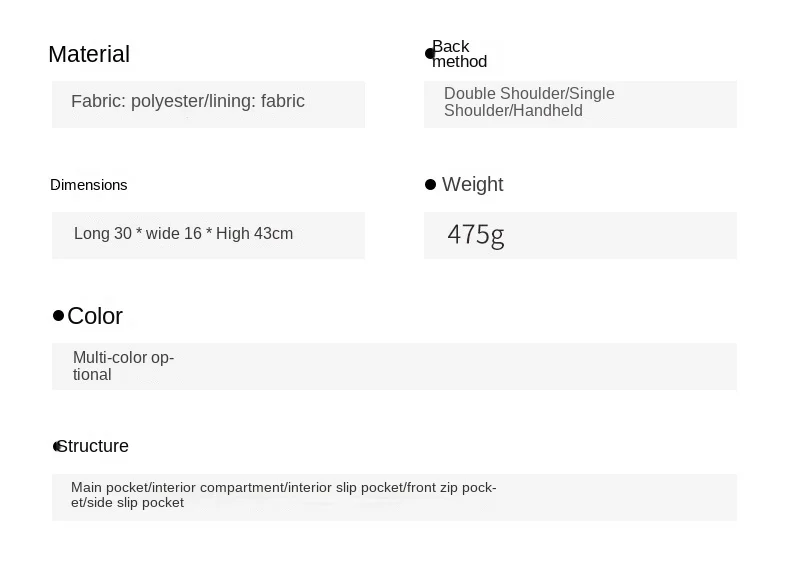This screenshot has width=790, height=587.
Task: Select the Weight heading label
Action: [x=473, y=184]
